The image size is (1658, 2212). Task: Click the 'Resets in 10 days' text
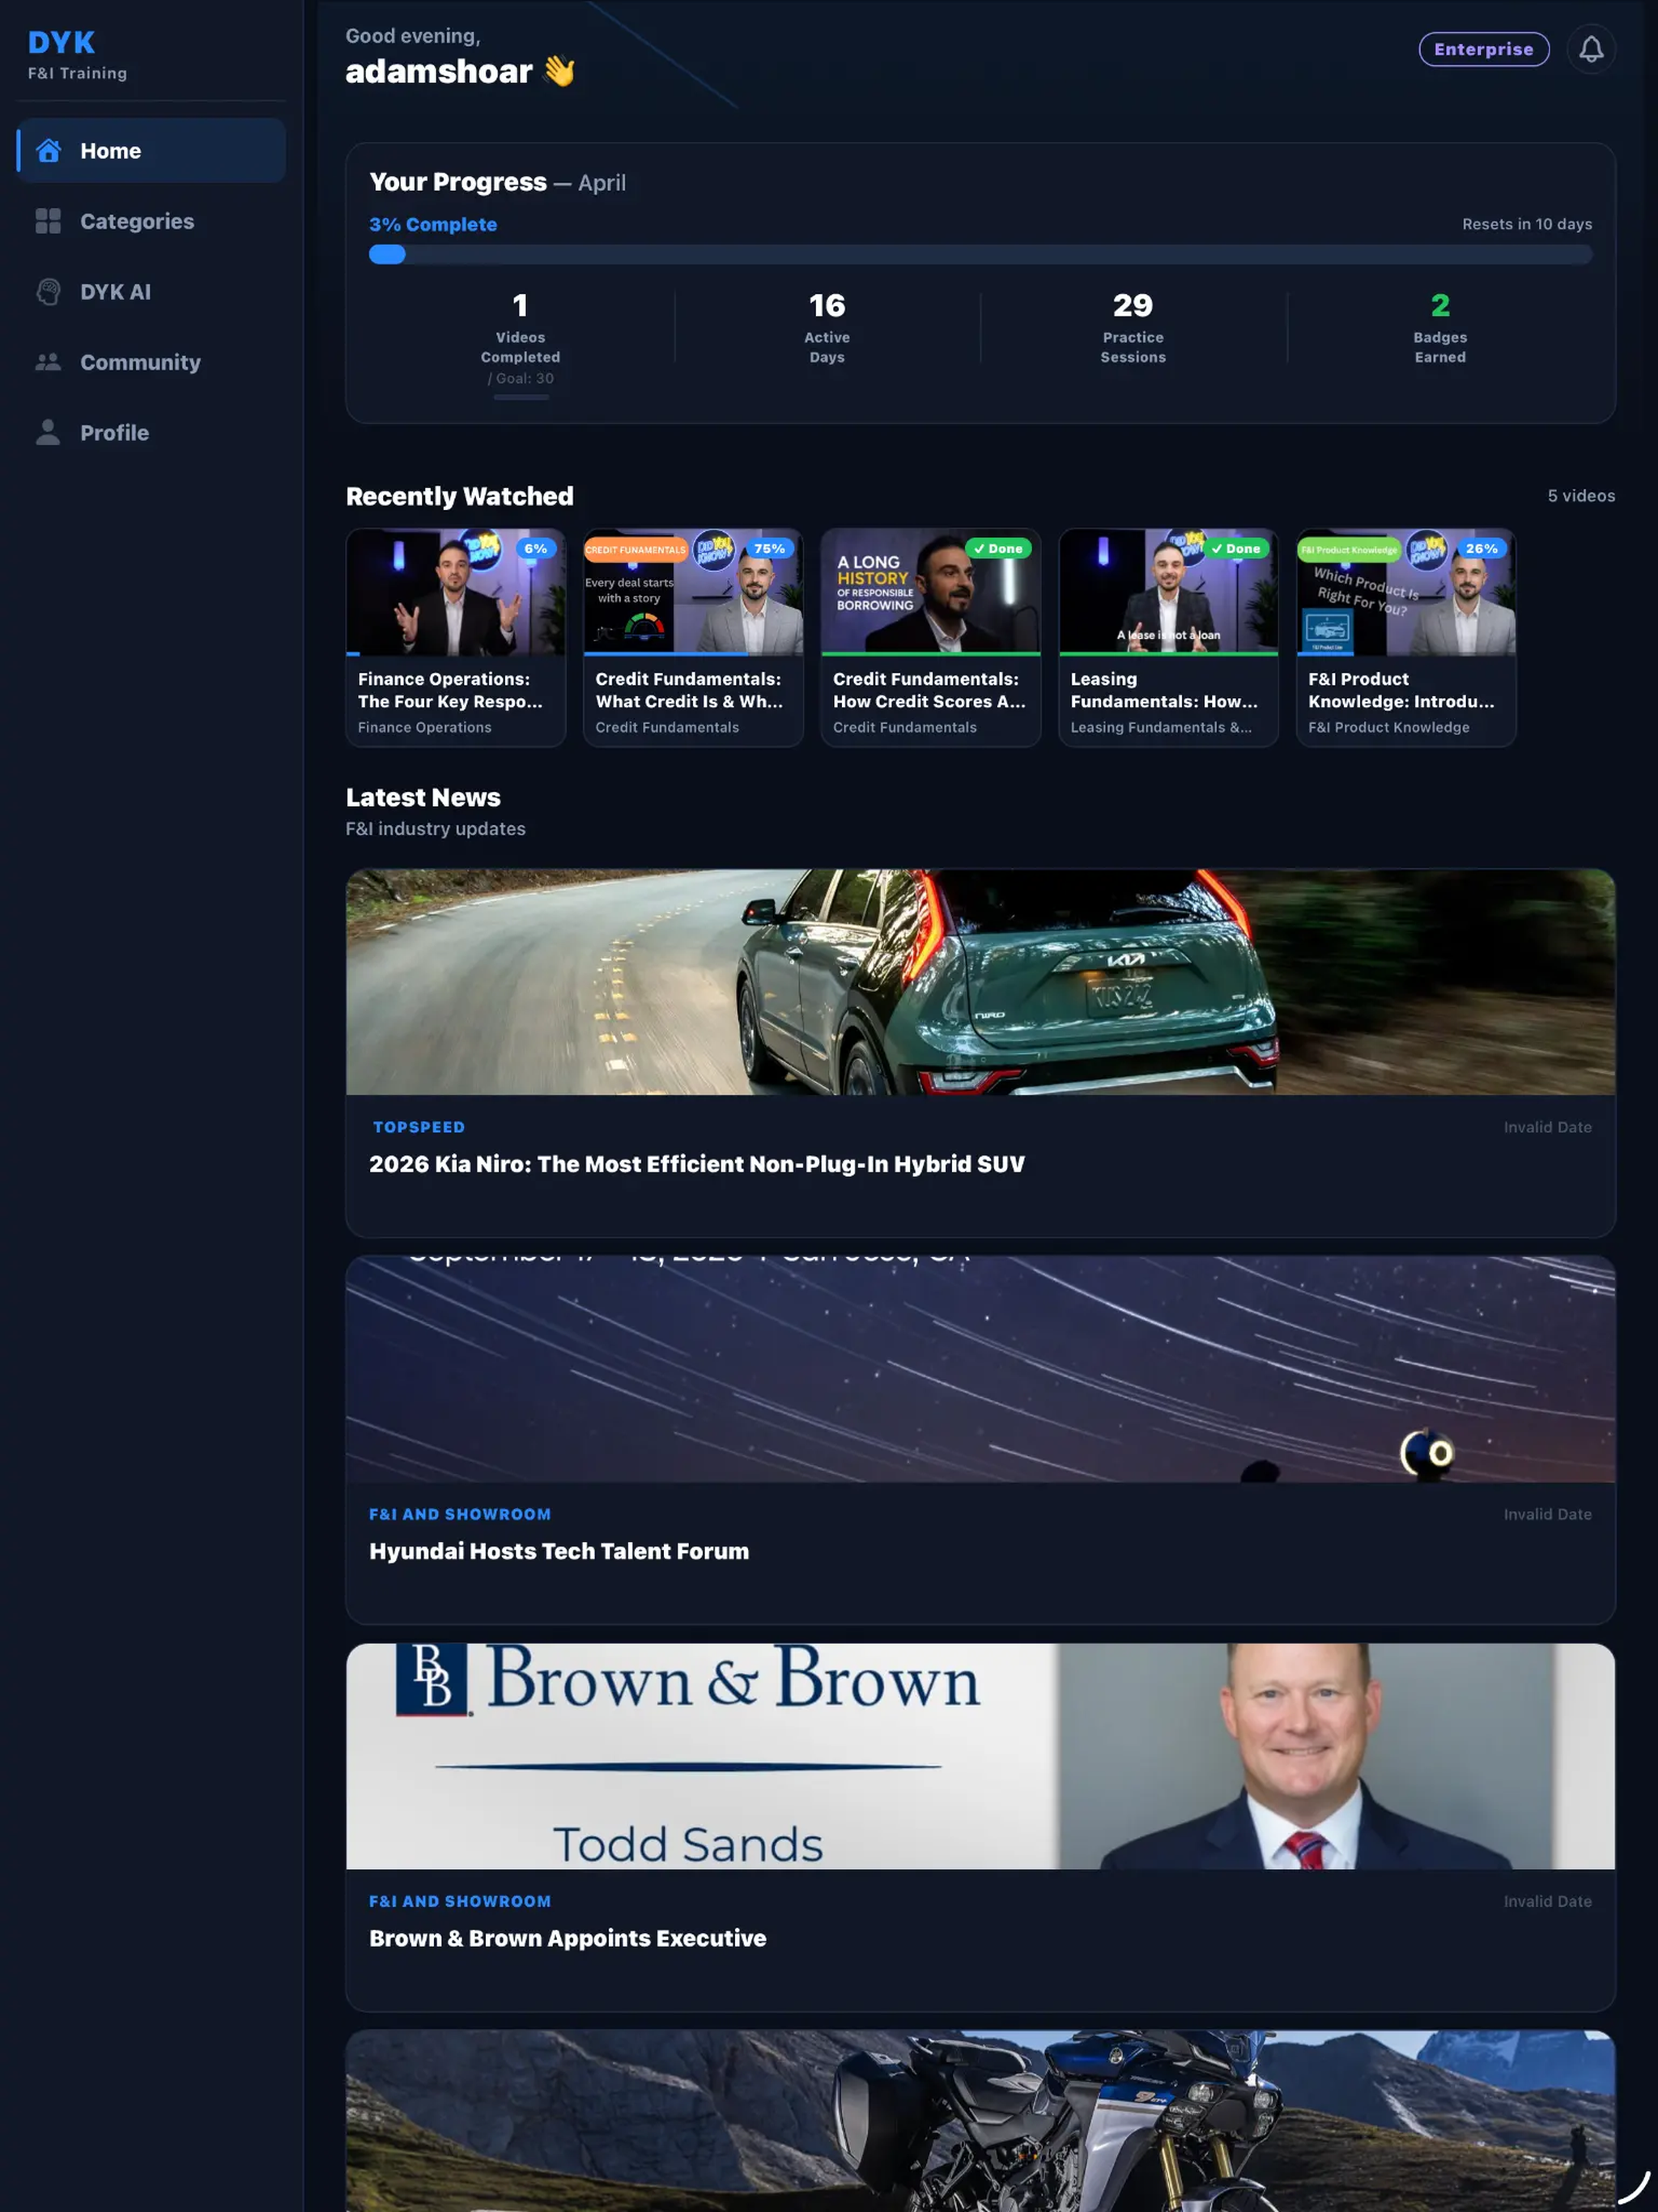[1527, 224]
